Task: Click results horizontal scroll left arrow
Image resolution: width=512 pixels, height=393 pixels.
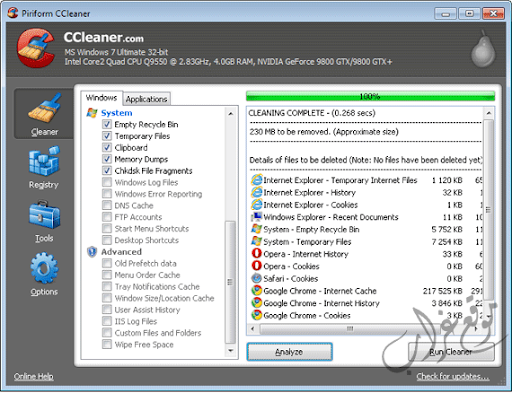Action: (x=253, y=329)
